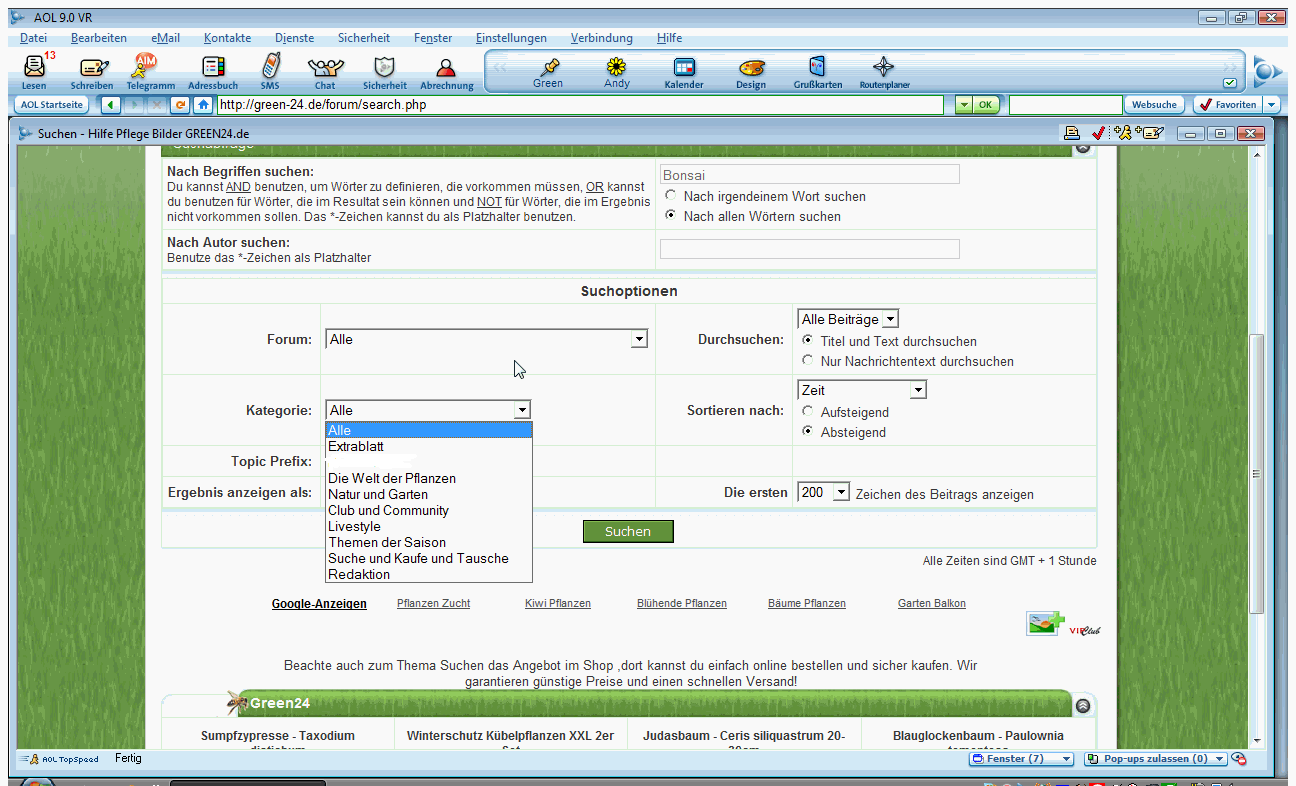Click the SMS toolbar icon
Screen dimensions: 1296x786
click(x=269, y=68)
